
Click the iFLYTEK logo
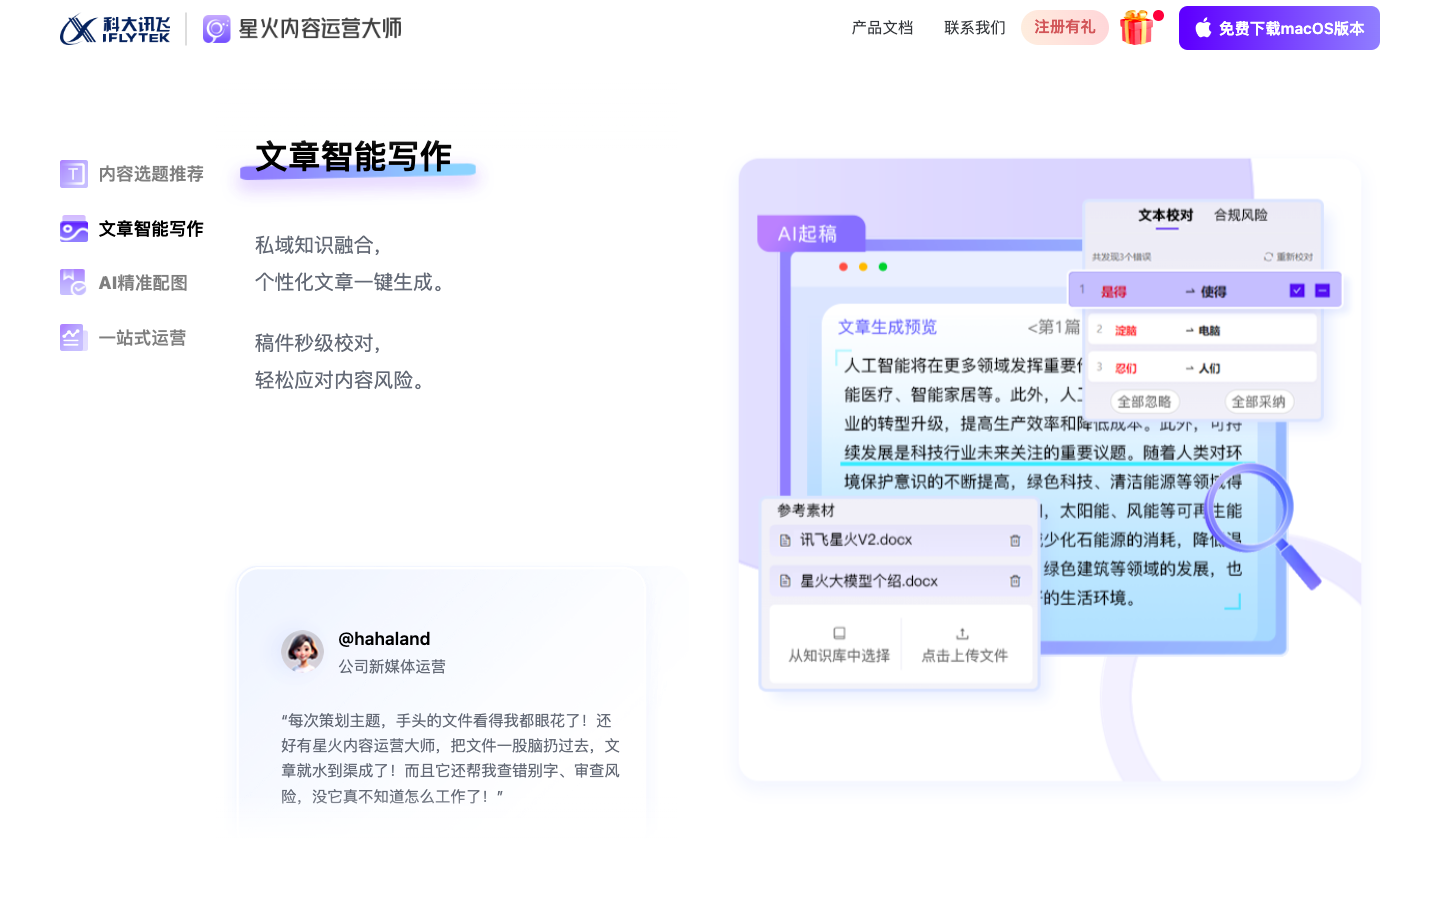(115, 29)
